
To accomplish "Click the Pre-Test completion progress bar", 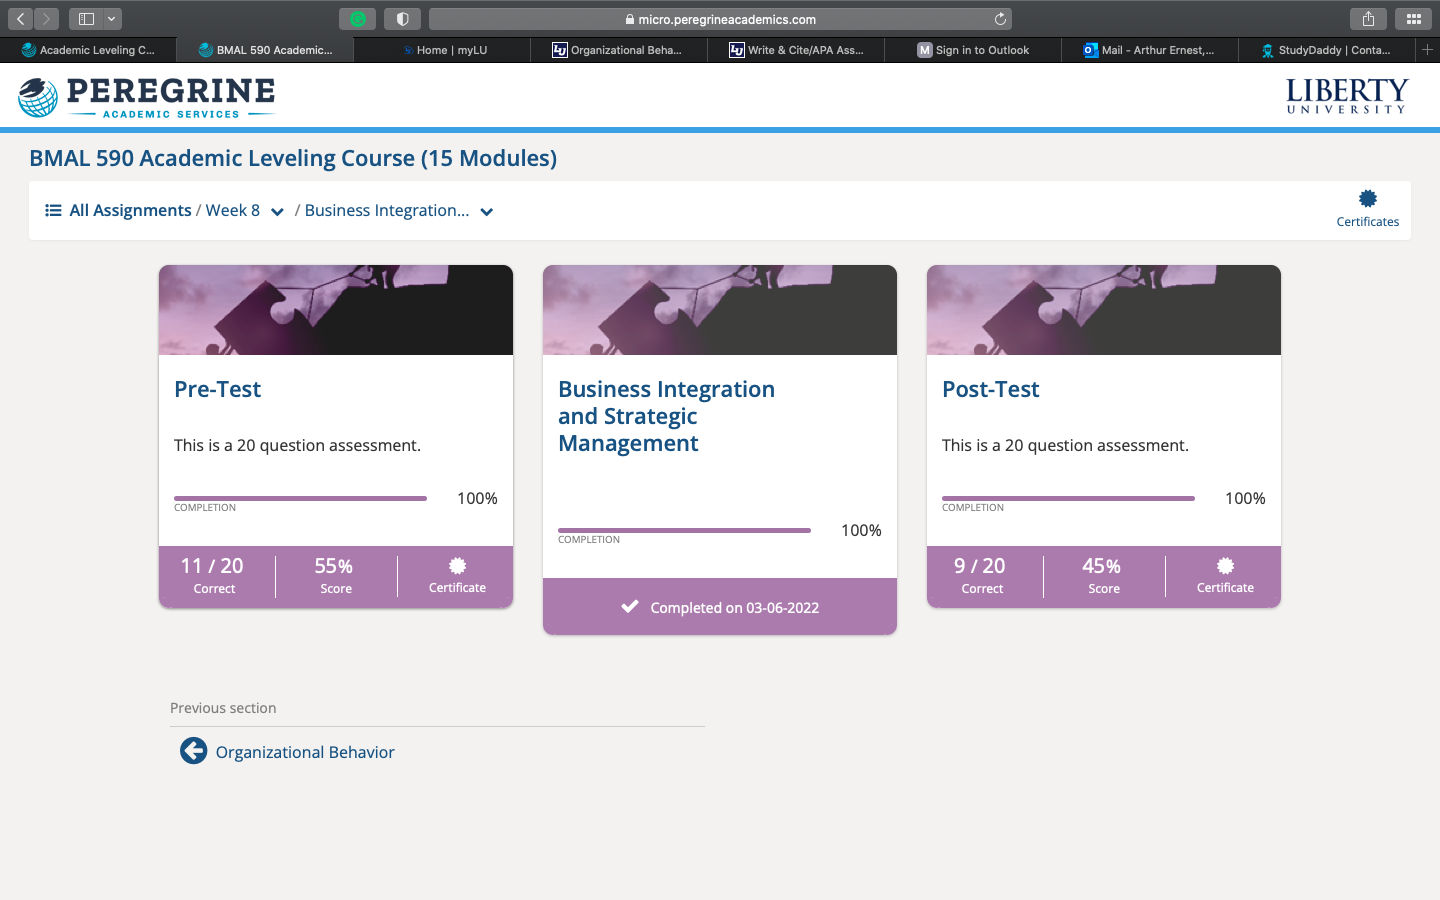I will click(300, 498).
